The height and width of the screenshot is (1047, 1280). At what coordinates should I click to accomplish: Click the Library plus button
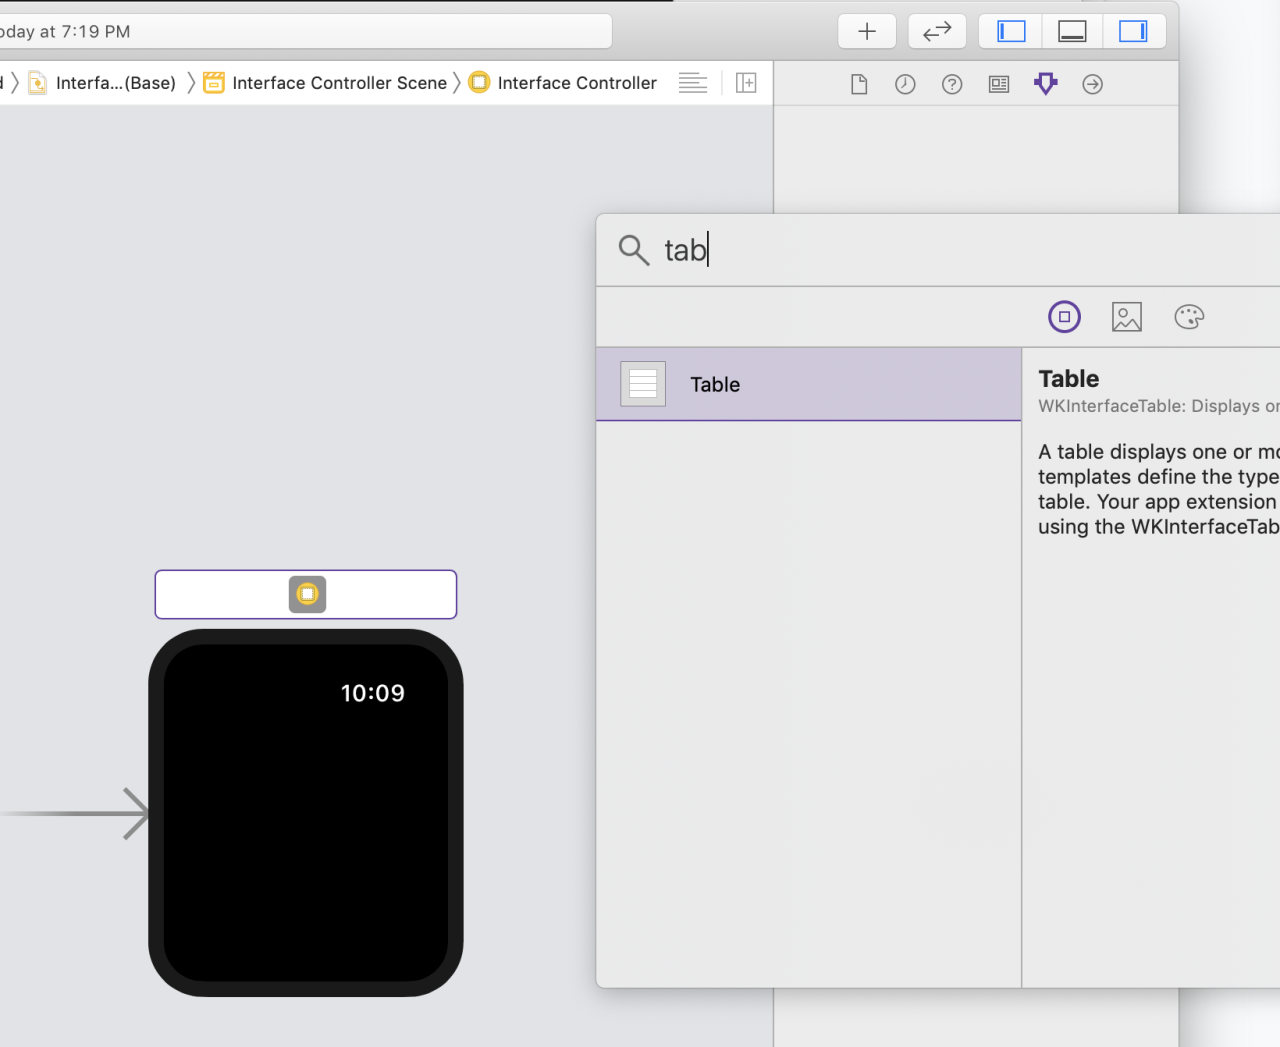pos(866,32)
